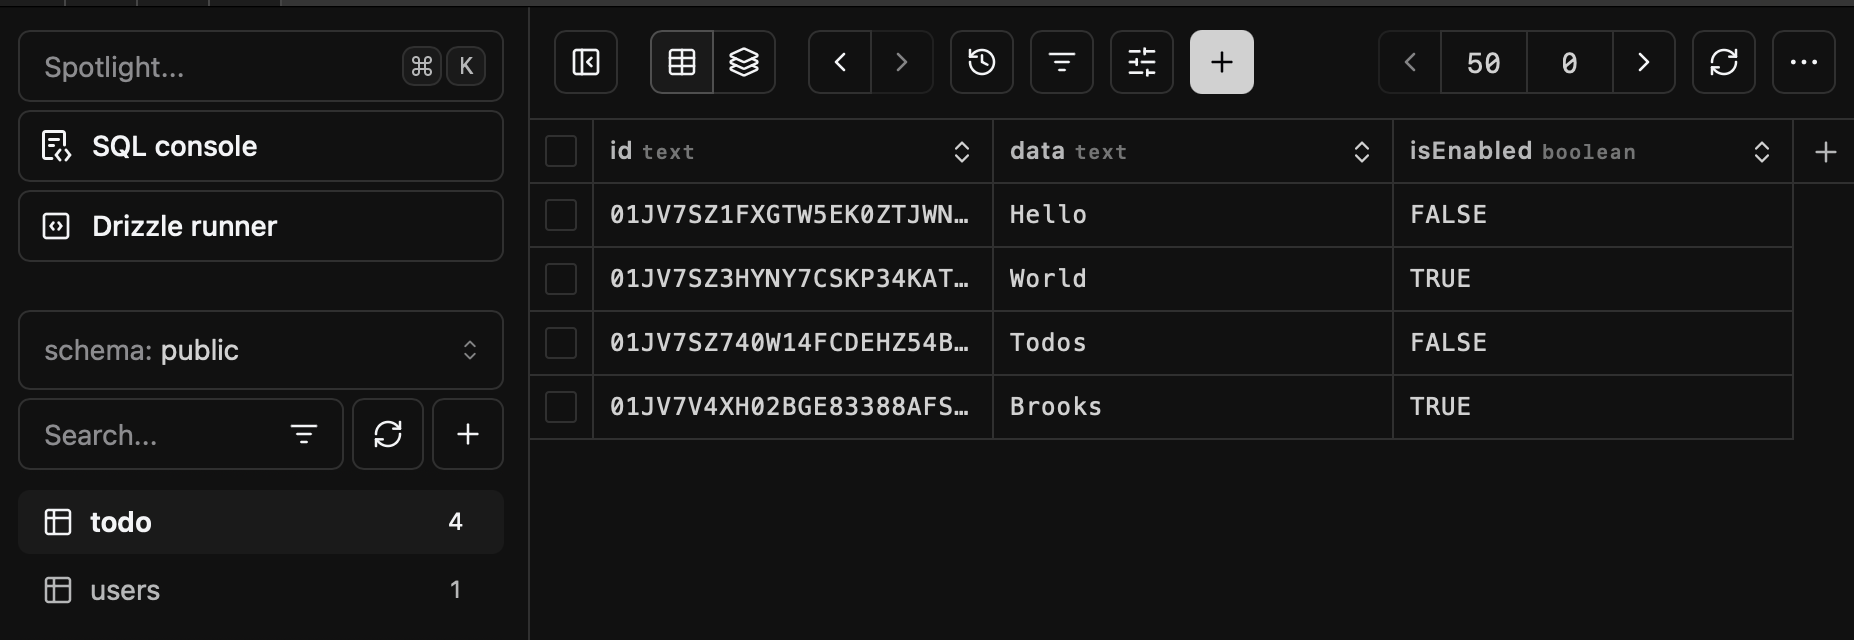Tick the checkbox for the Brooks row

coord(561,407)
